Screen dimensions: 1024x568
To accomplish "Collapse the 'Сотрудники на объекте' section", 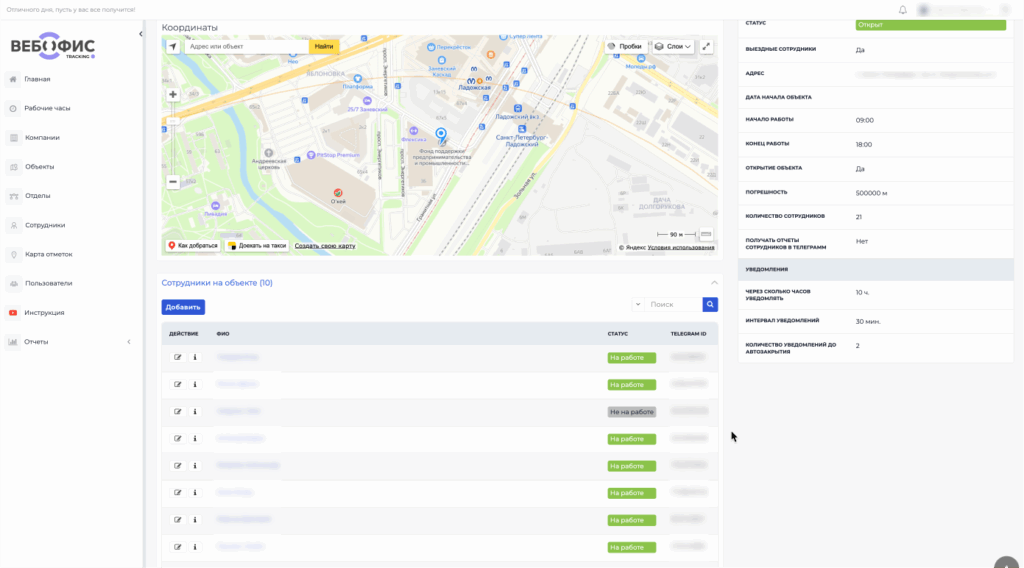I will coord(714,283).
